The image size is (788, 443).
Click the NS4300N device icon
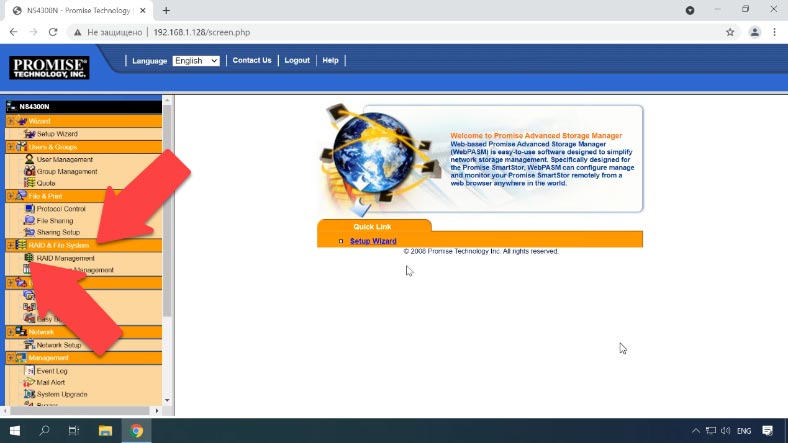12,106
